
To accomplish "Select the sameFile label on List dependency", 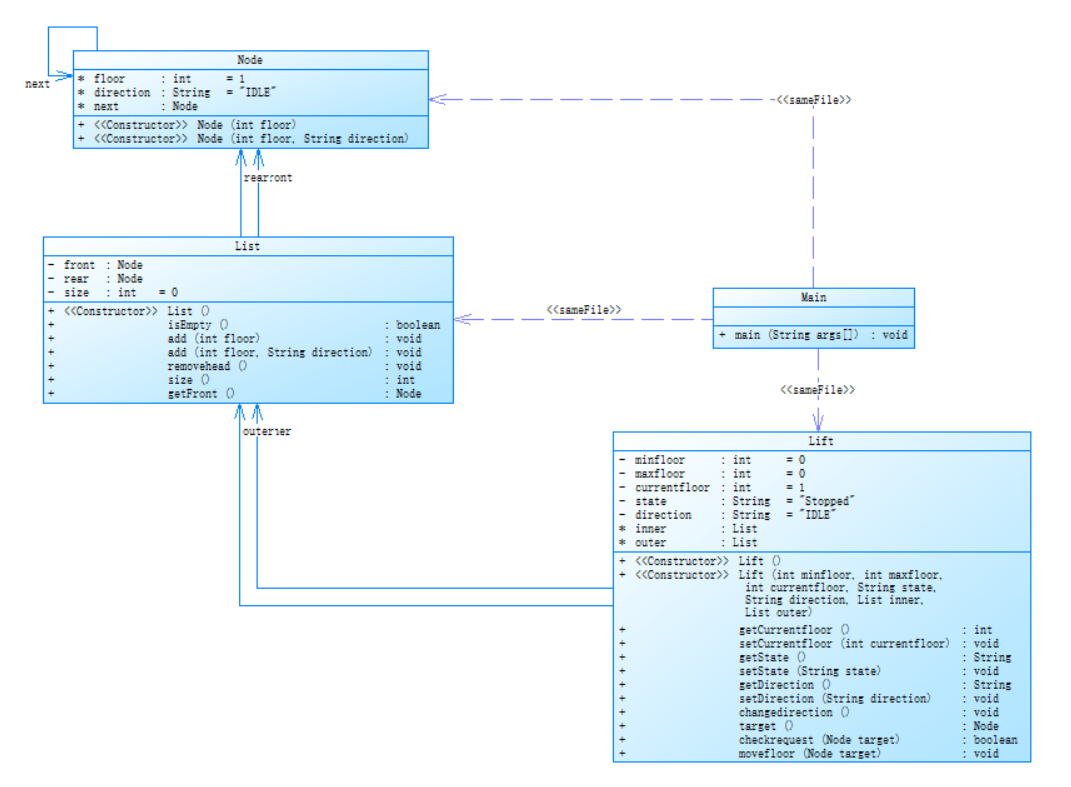I will click(x=584, y=310).
